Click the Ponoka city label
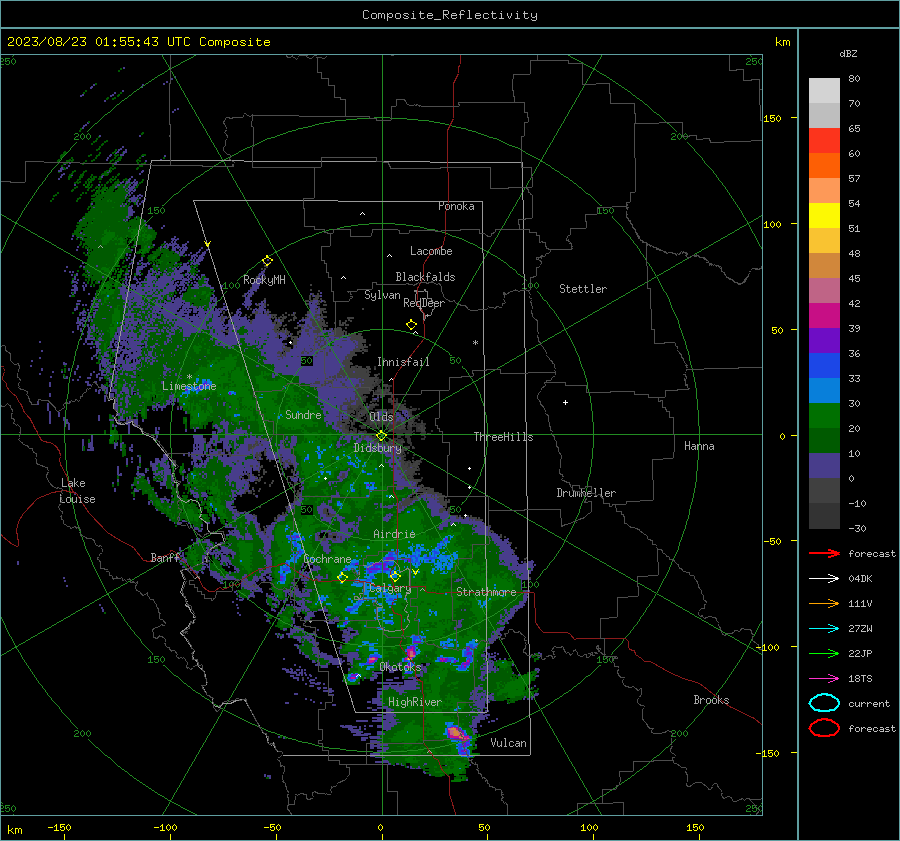Viewport: 900px width, 841px height. pyautogui.click(x=456, y=206)
